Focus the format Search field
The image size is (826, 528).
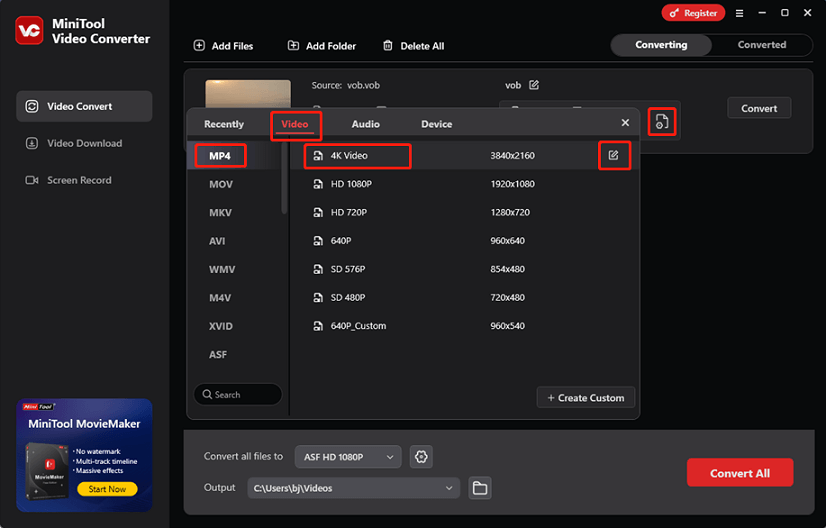[x=238, y=394]
